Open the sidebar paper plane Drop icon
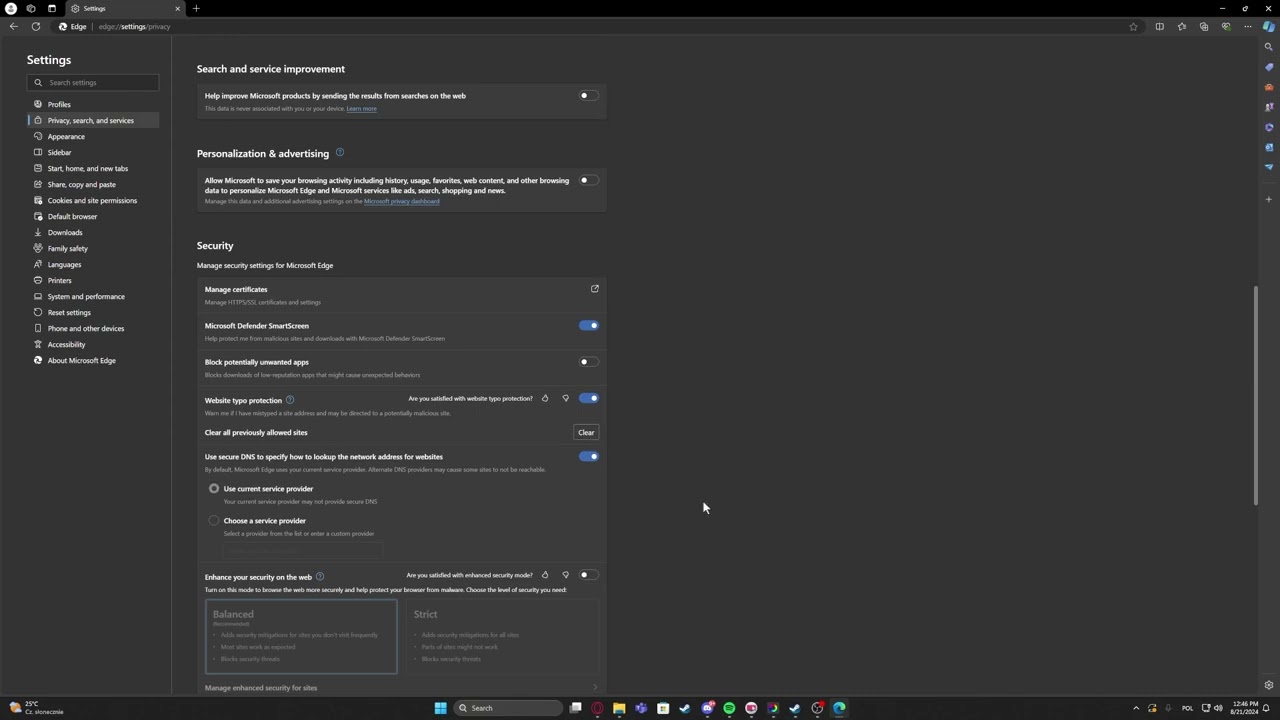This screenshot has height=720, width=1280. 1269,167
